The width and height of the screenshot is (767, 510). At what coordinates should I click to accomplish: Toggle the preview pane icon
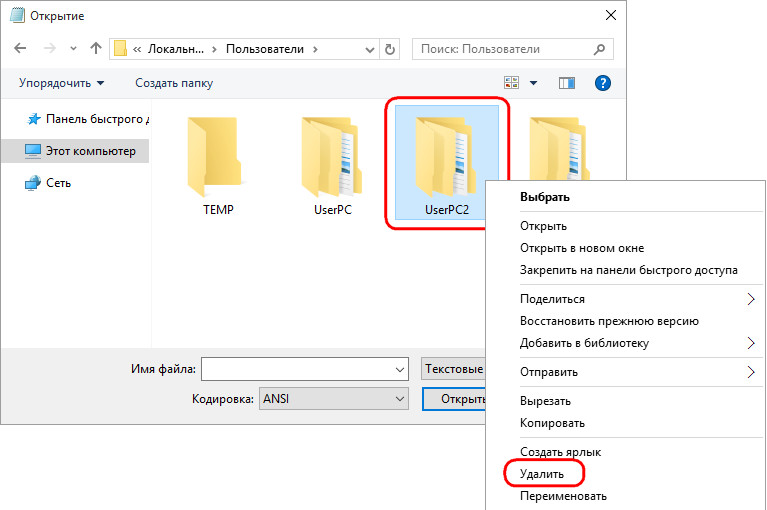point(567,83)
